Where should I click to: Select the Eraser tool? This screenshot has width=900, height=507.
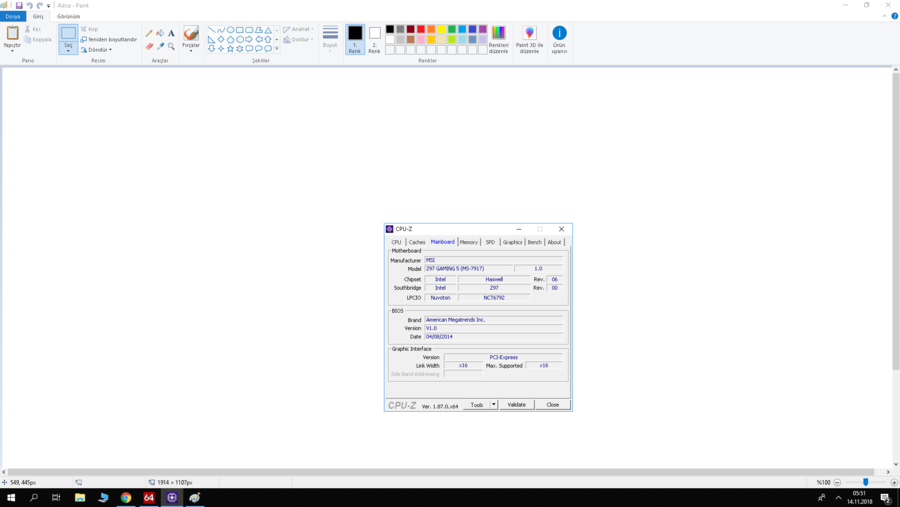coord(149,46)
